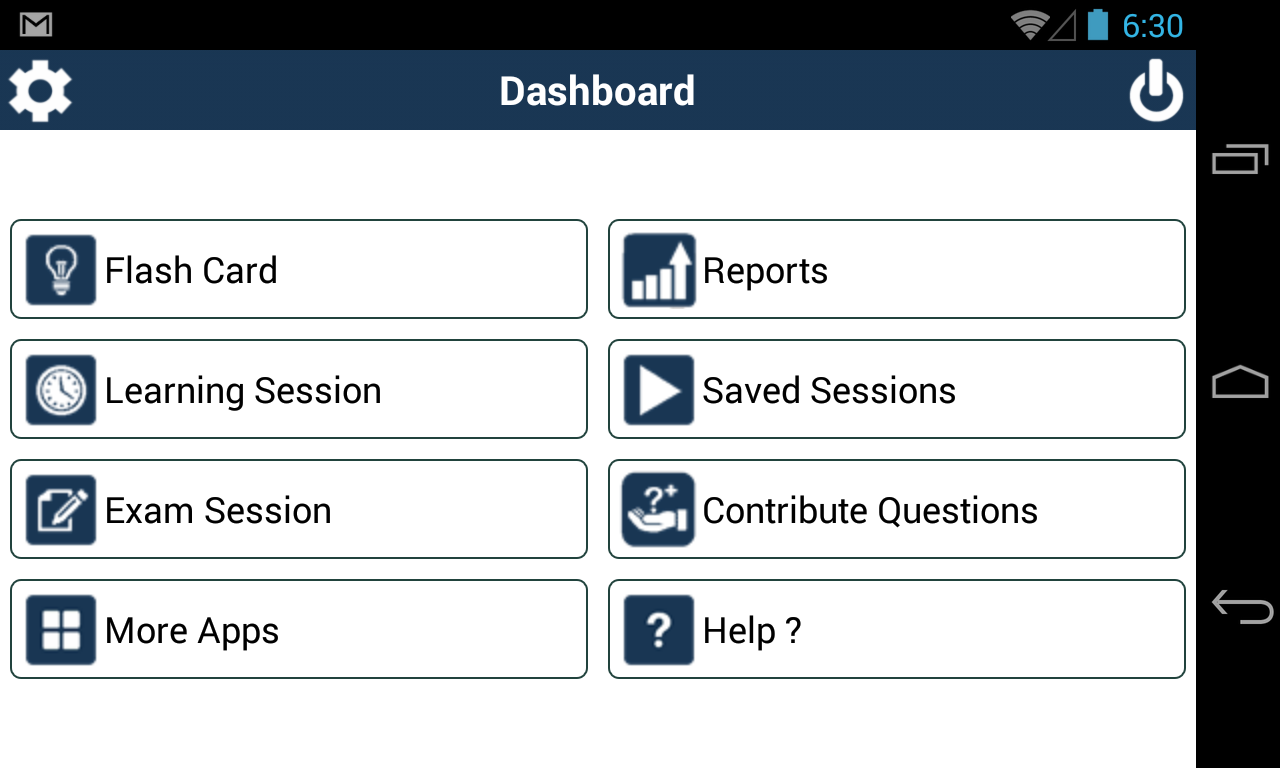Open Saved Sessions

[x=896, y=390]
